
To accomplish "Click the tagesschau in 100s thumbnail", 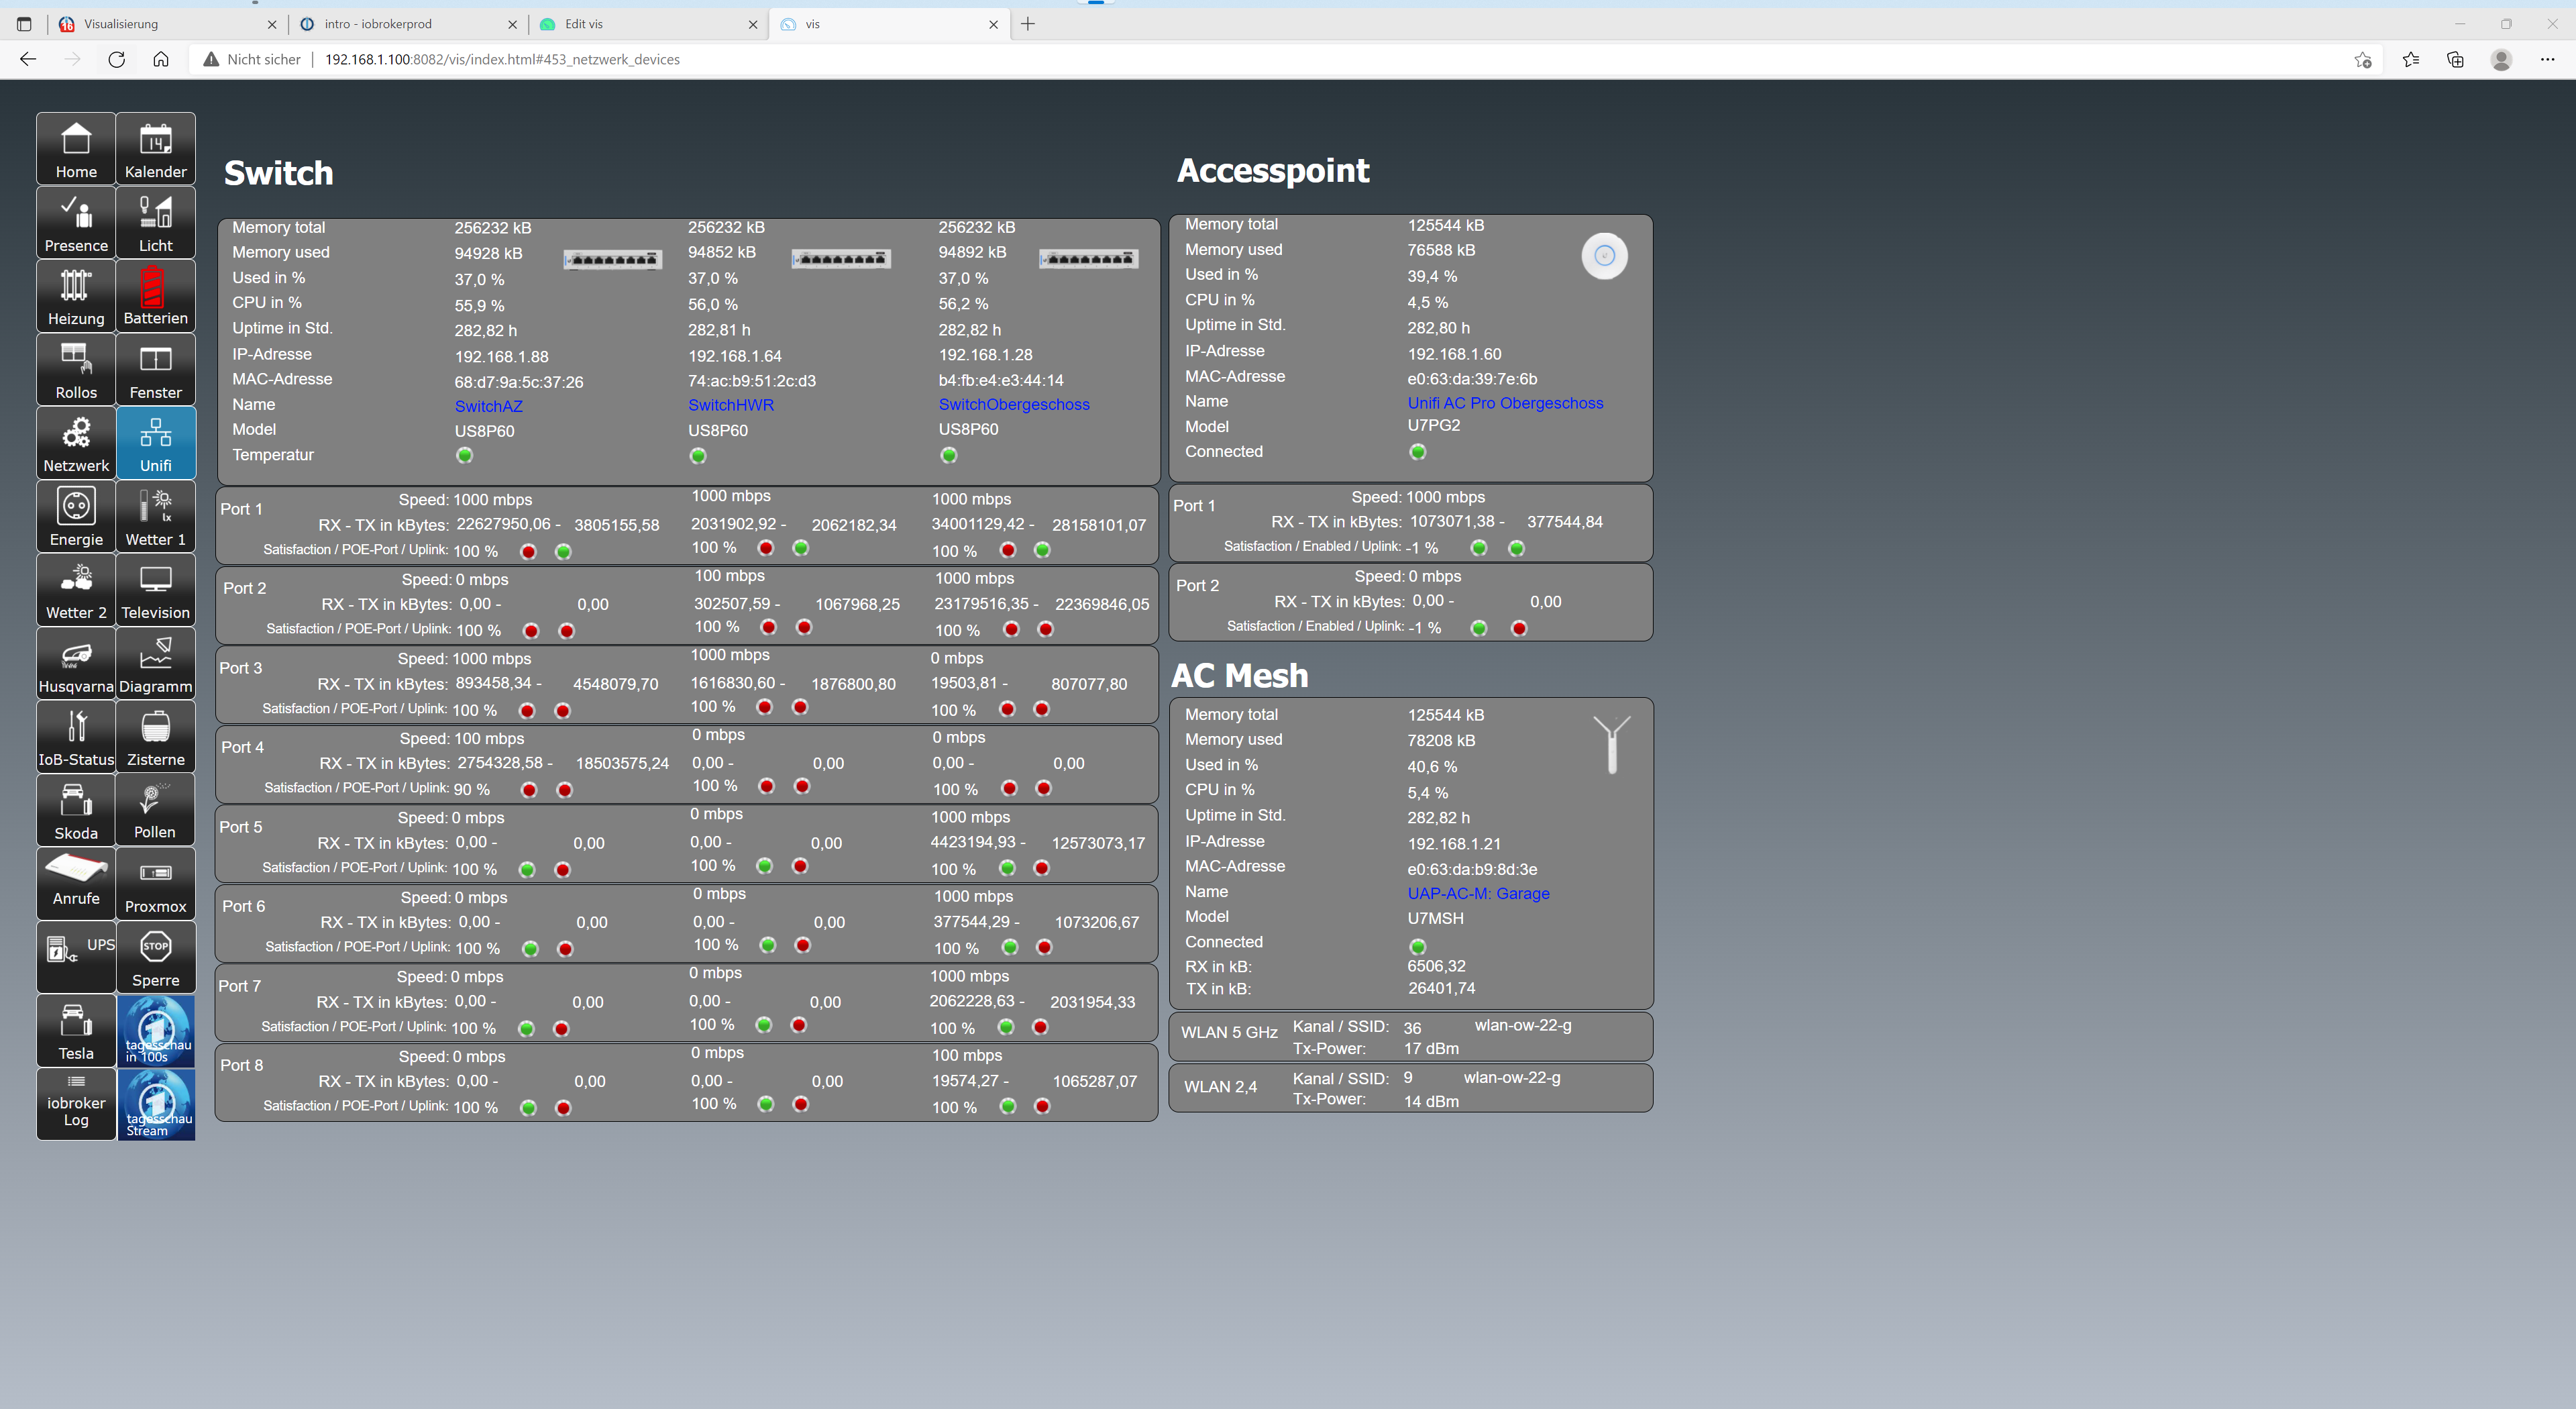I will [156, 1031].
